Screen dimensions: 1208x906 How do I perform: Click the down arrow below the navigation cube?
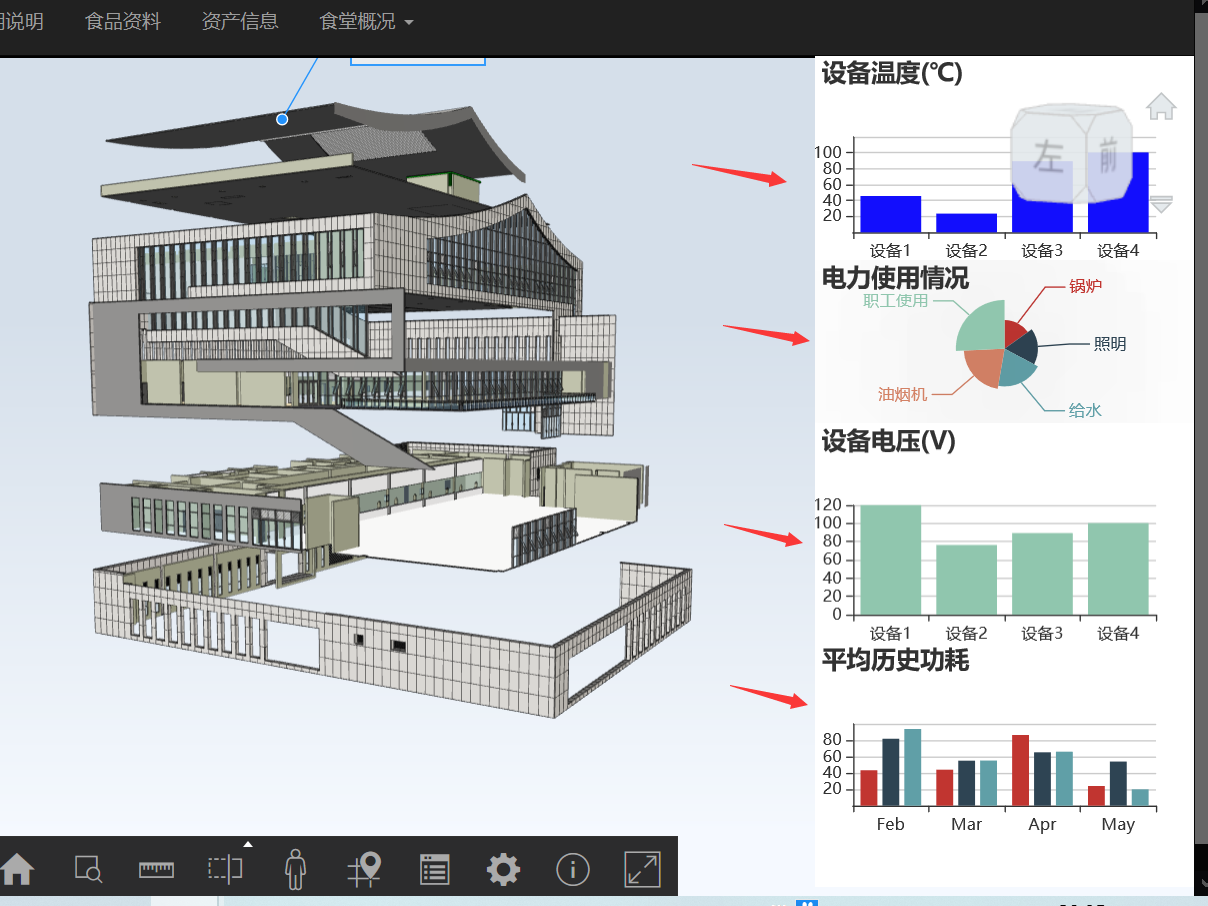tap(1161, 203)
